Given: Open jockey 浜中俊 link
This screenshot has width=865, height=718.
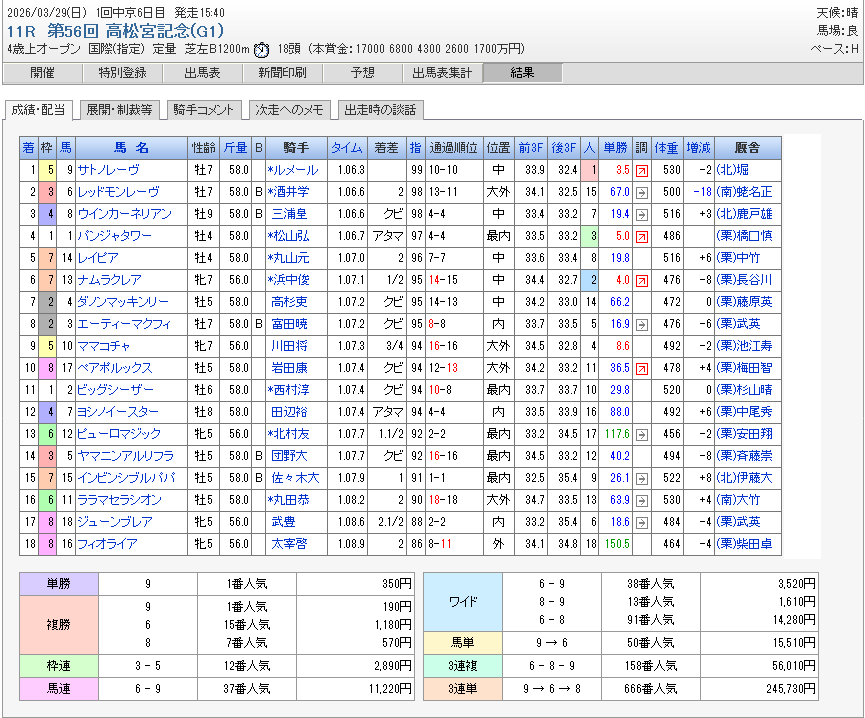Looking at the screenshot, I should [x=292, y=280].
